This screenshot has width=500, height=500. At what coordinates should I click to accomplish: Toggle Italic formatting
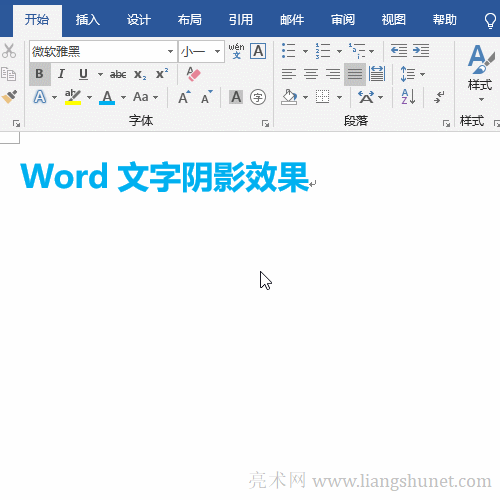61,74
